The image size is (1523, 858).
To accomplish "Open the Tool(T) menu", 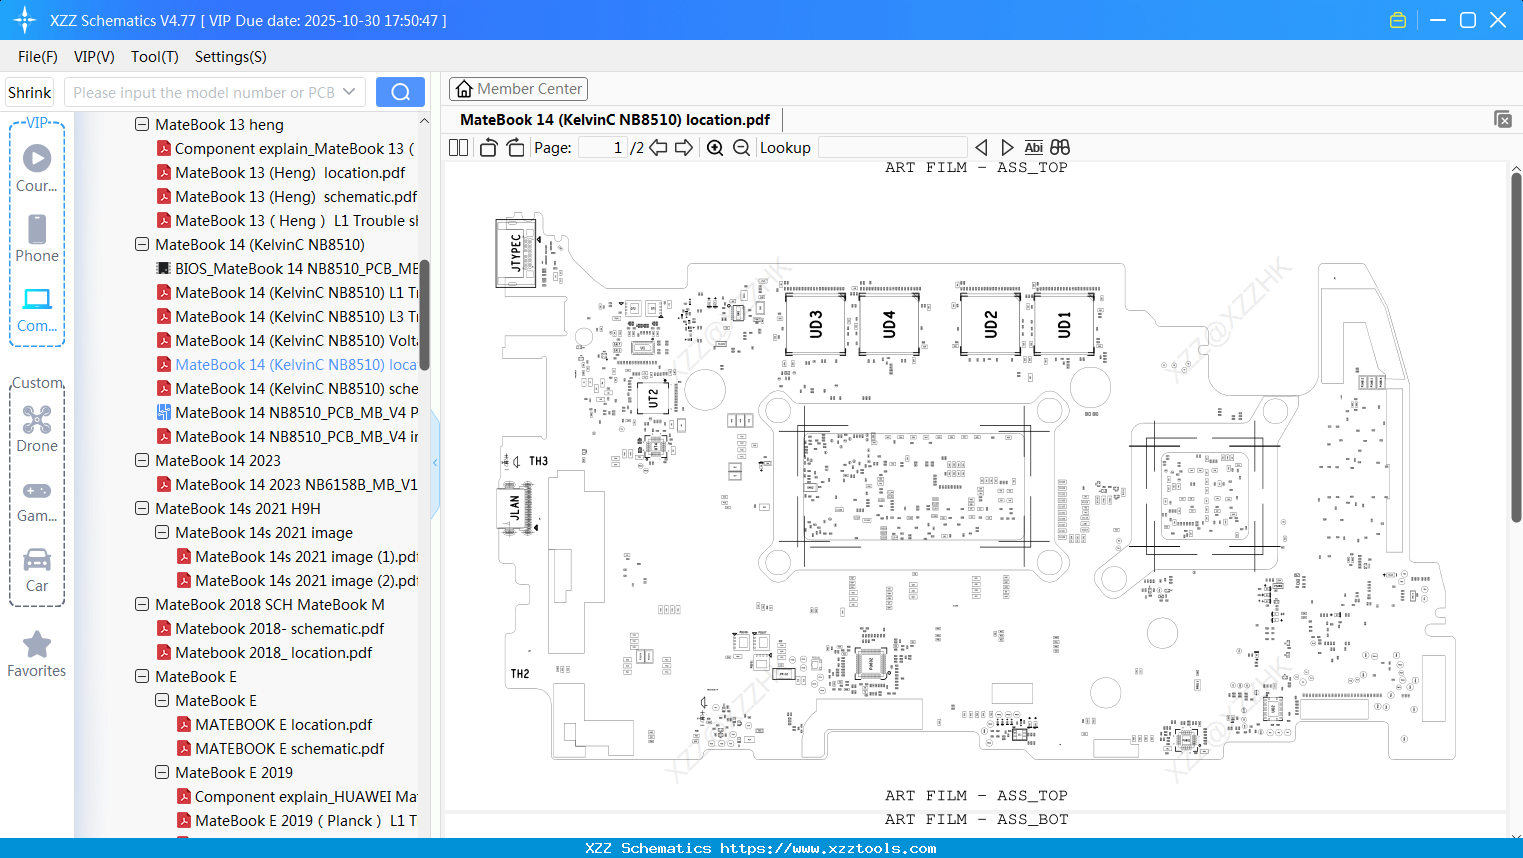I will (x=155, y=56).
